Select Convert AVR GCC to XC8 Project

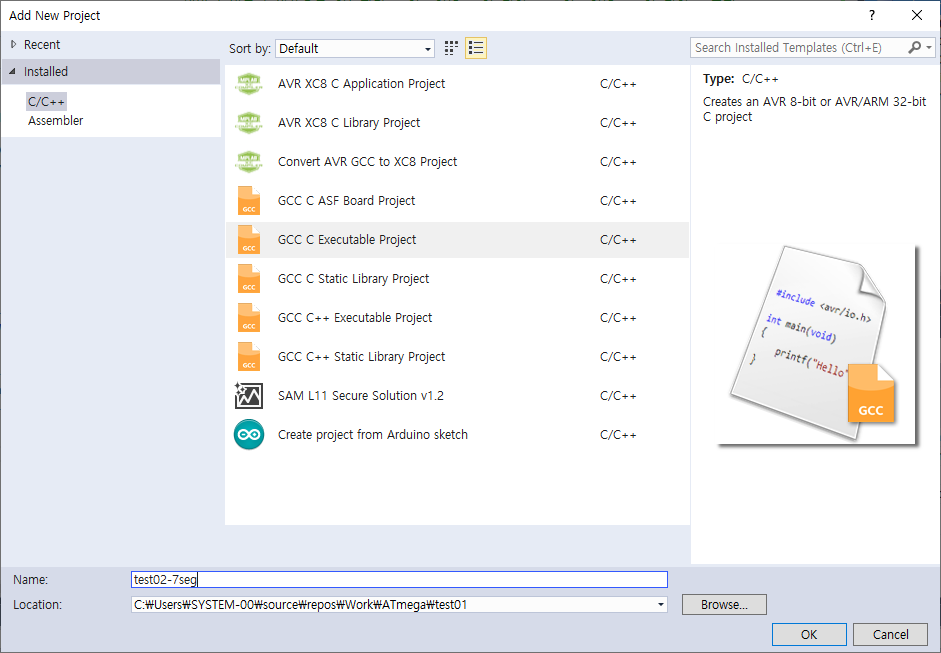pos(367,161)
